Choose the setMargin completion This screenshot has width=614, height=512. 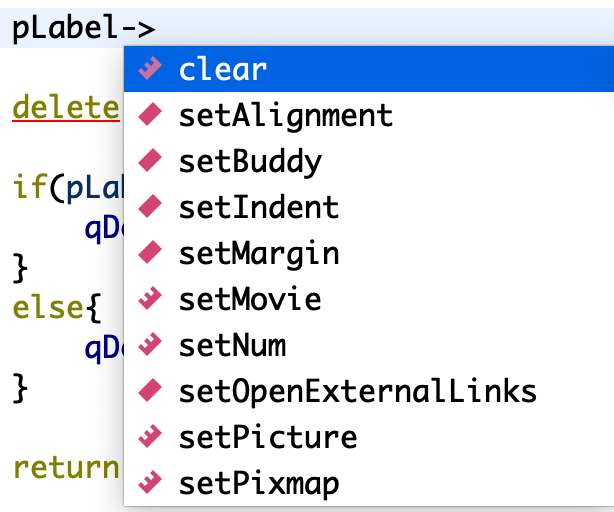369,253
